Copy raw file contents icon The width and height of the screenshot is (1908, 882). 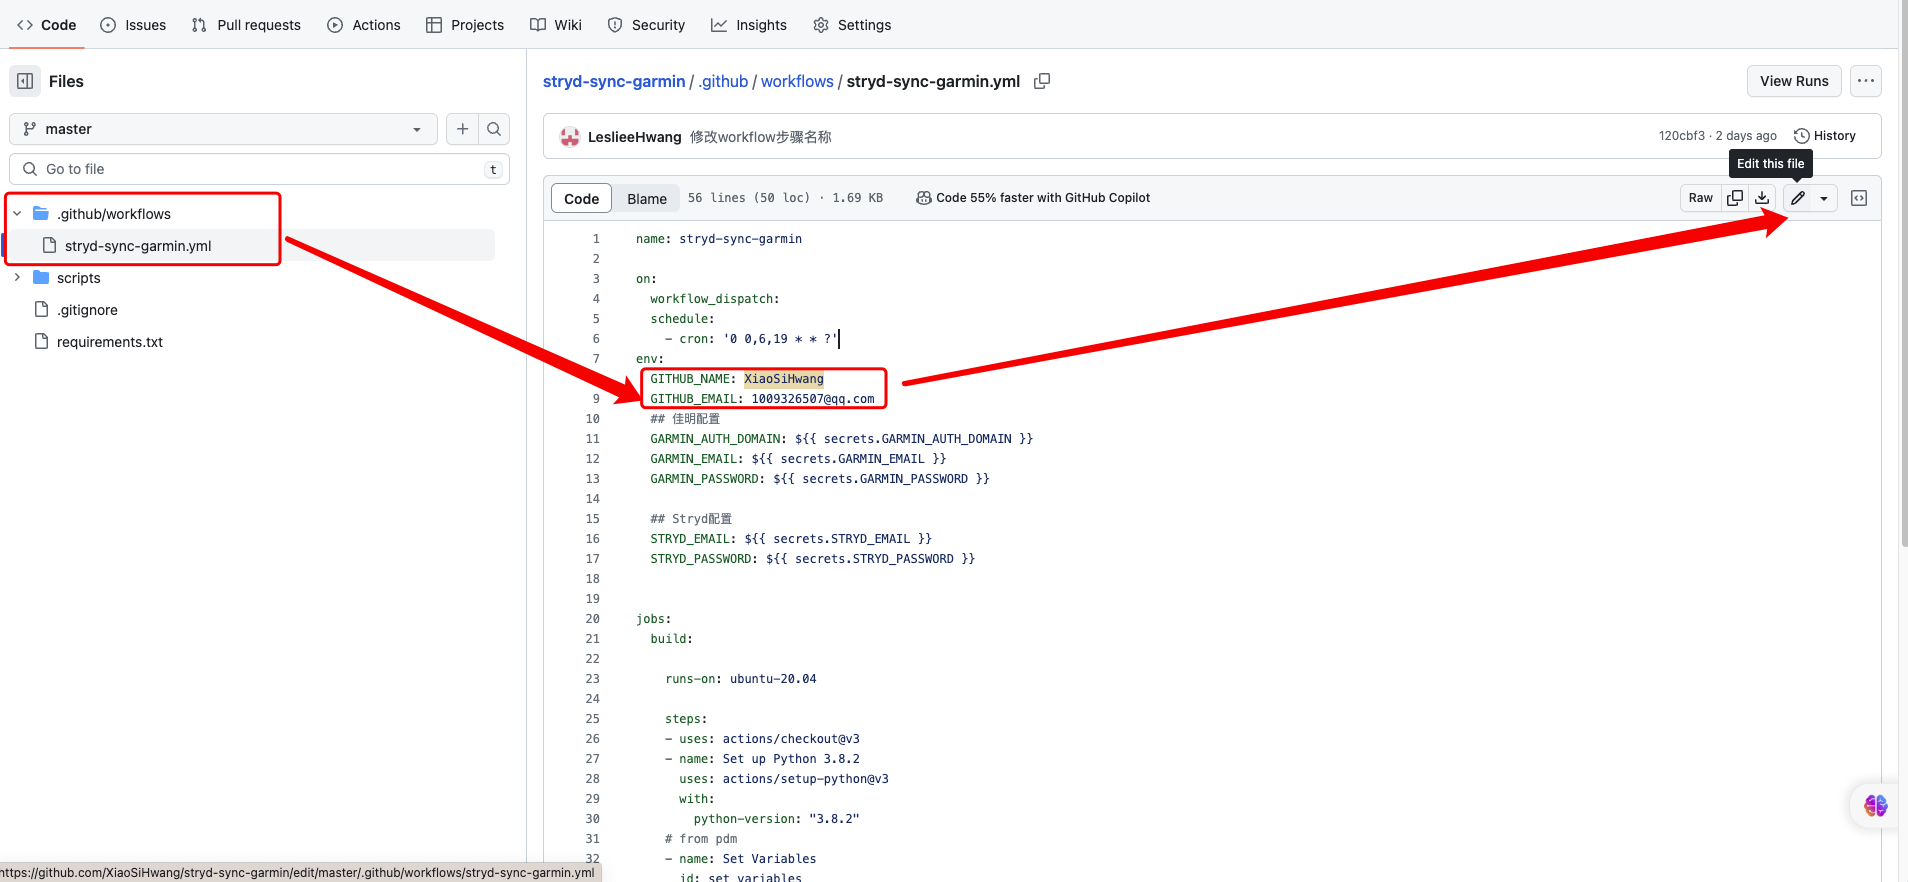pyautogui.click(x=1735, y=198)
